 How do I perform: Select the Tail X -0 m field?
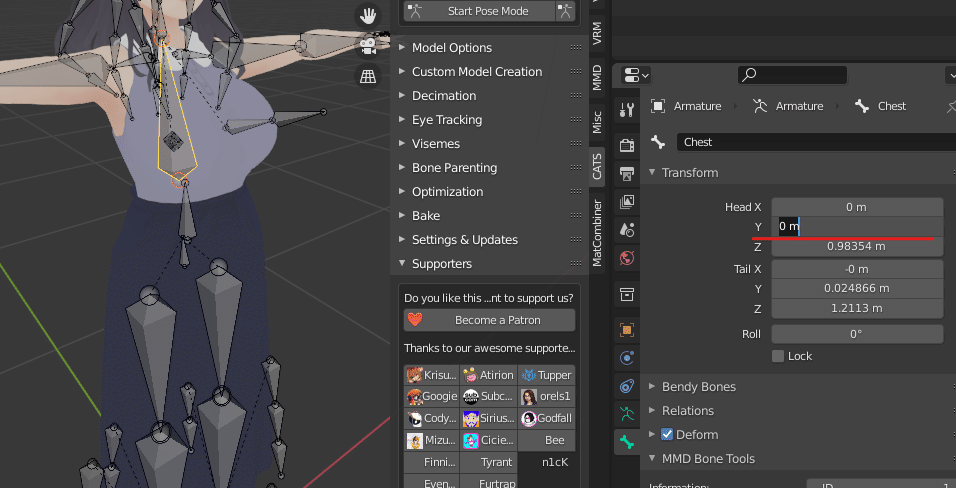(857, 269)
